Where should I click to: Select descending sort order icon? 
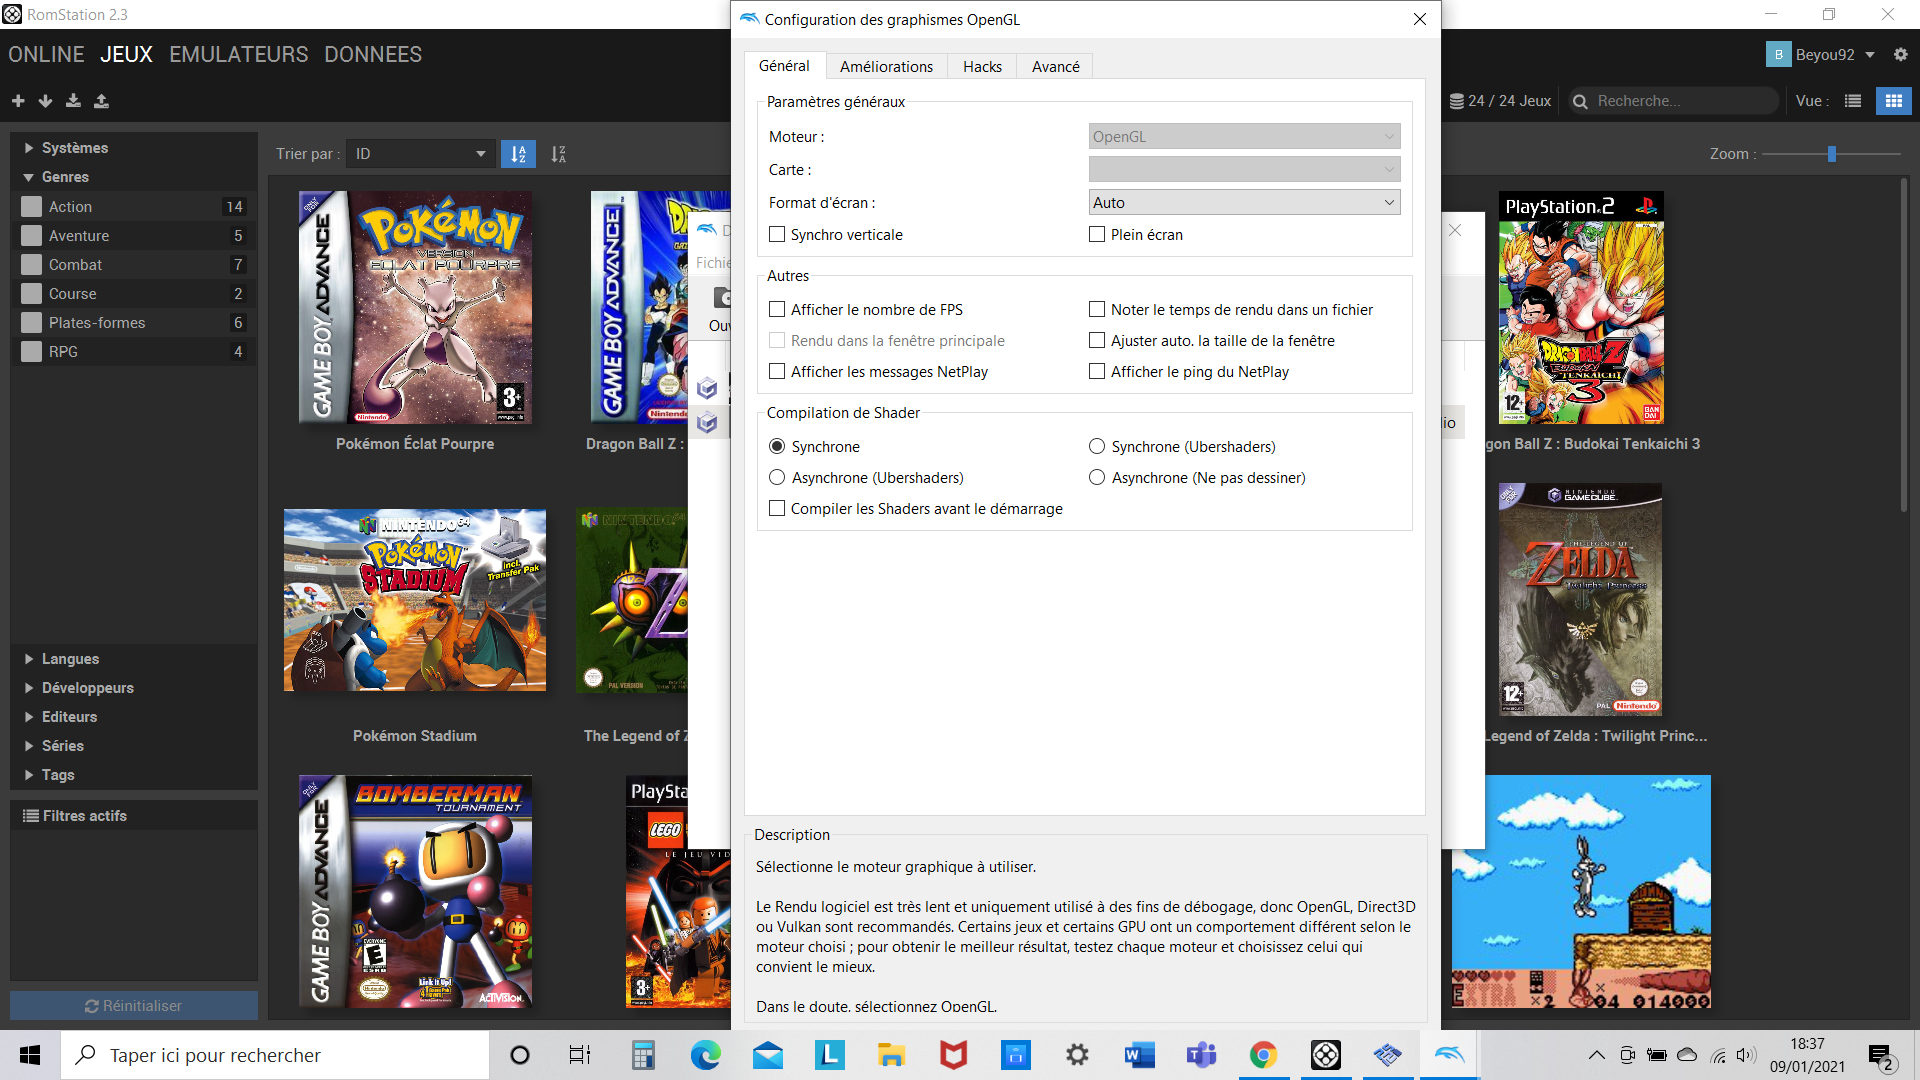(558, 154)
